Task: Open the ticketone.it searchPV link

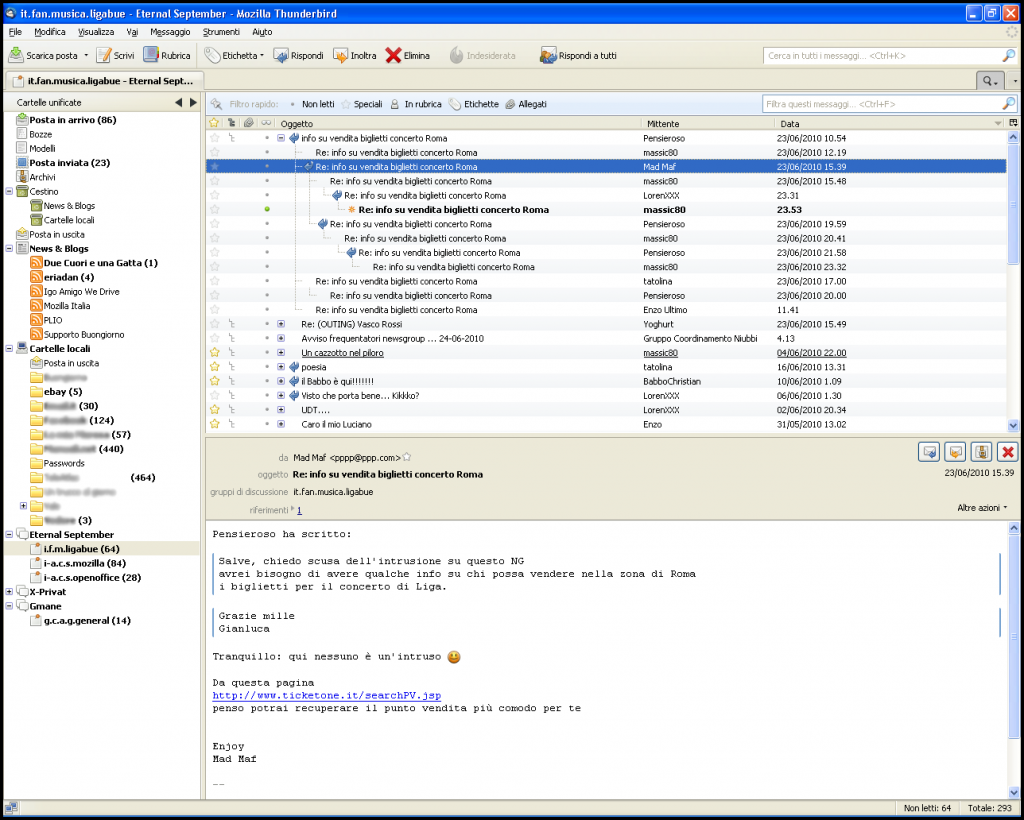Action: point(327,695)
